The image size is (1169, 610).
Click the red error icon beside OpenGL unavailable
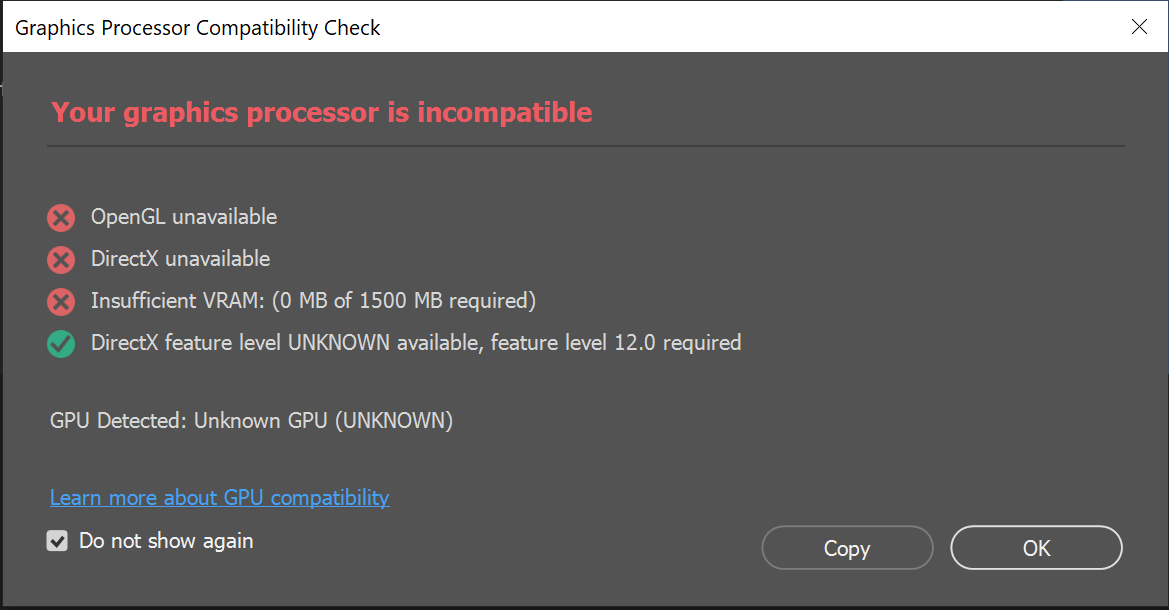pyautogui.click(x=61, y=218)
